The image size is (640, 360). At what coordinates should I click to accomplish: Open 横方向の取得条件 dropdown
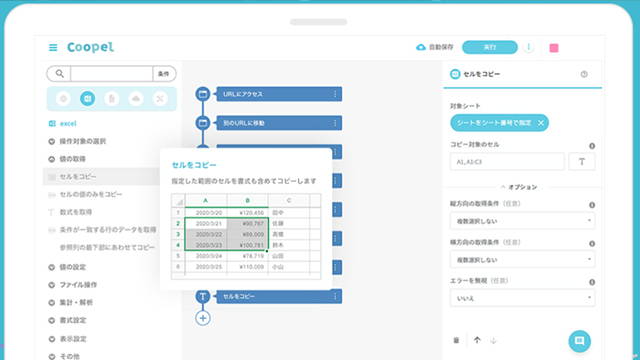[x=522, y=260]
